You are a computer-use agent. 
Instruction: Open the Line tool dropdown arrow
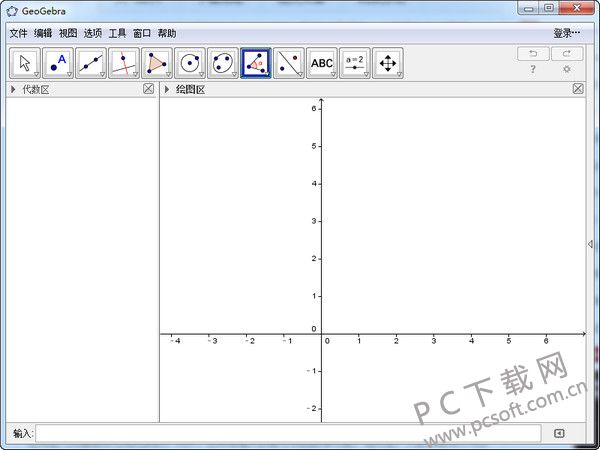coord(102,74)
